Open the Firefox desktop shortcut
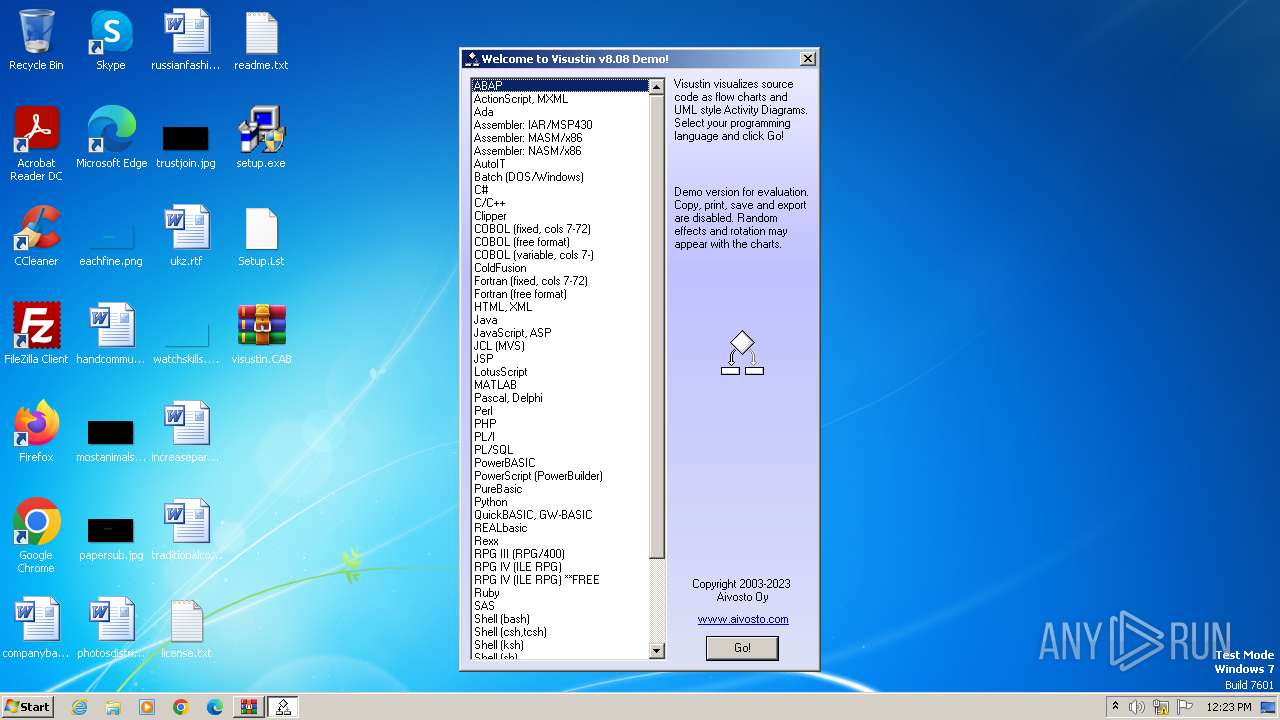 pyautogui.click(x=36, y=432)
